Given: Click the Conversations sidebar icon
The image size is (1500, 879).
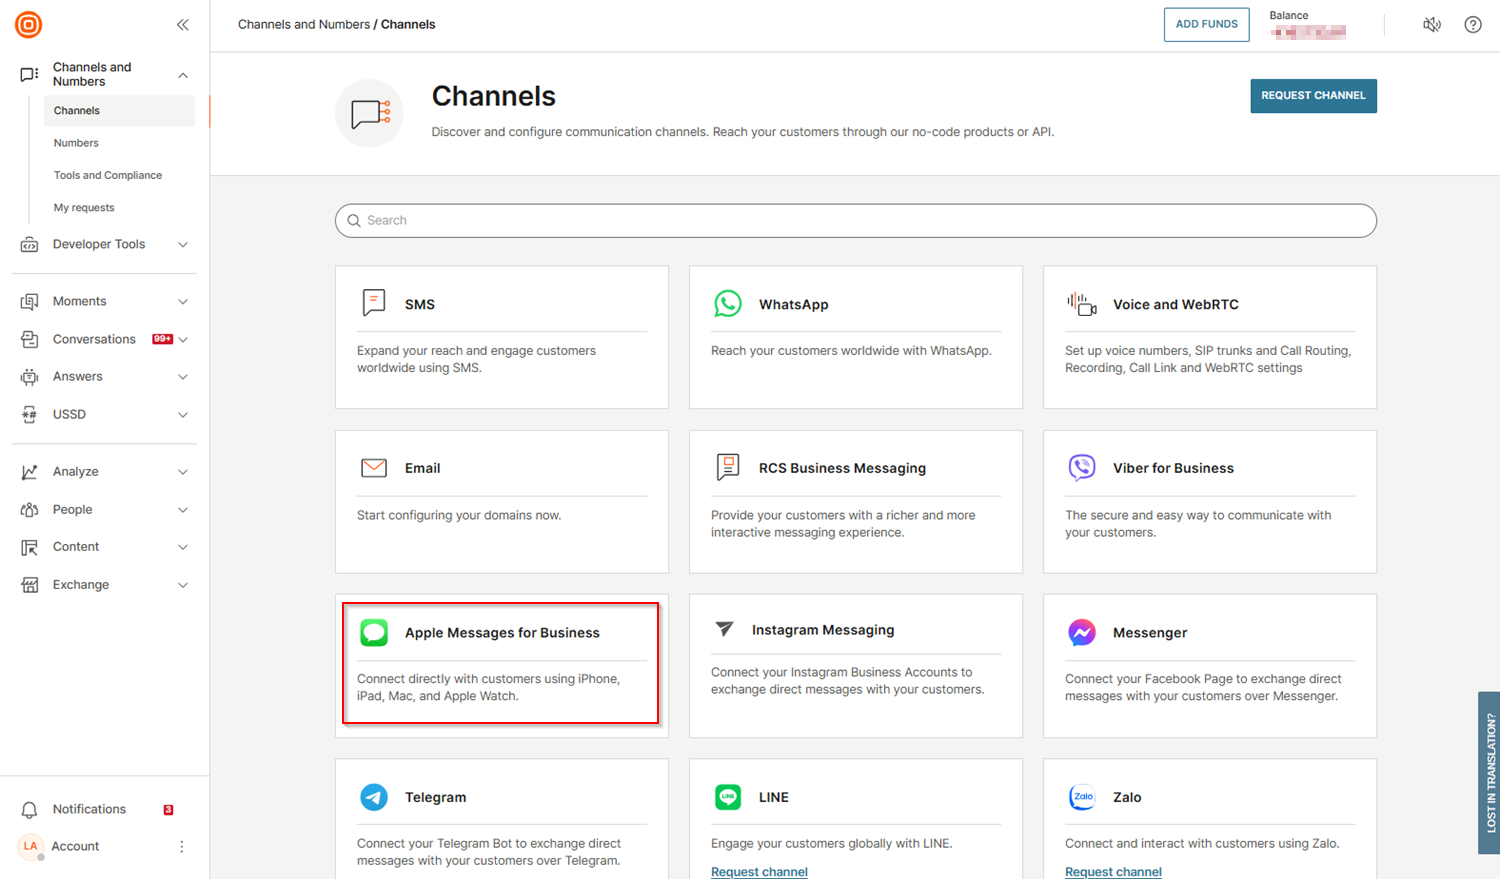Looking at the screenshot, I should click(30, 339).
